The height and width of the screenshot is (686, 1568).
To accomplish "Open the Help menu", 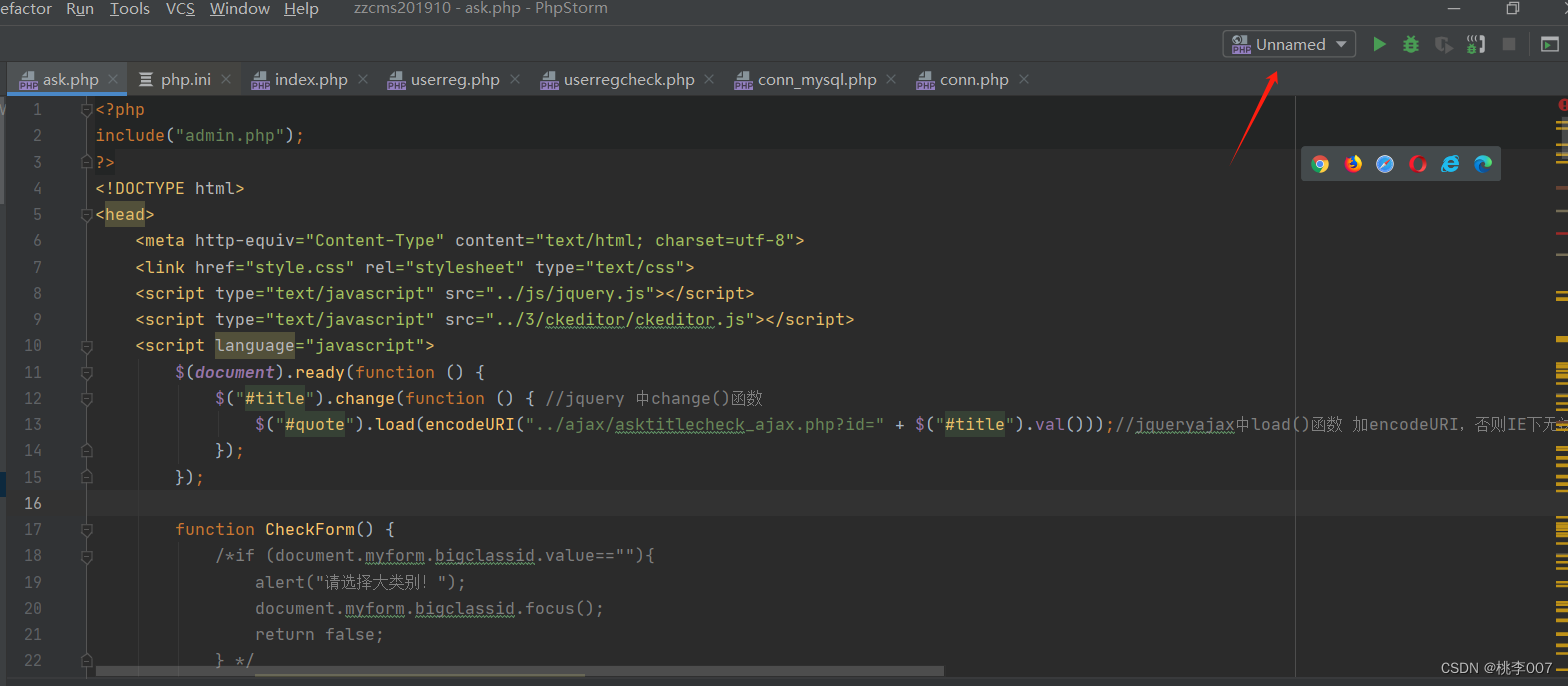I will (x=301, y=9).
